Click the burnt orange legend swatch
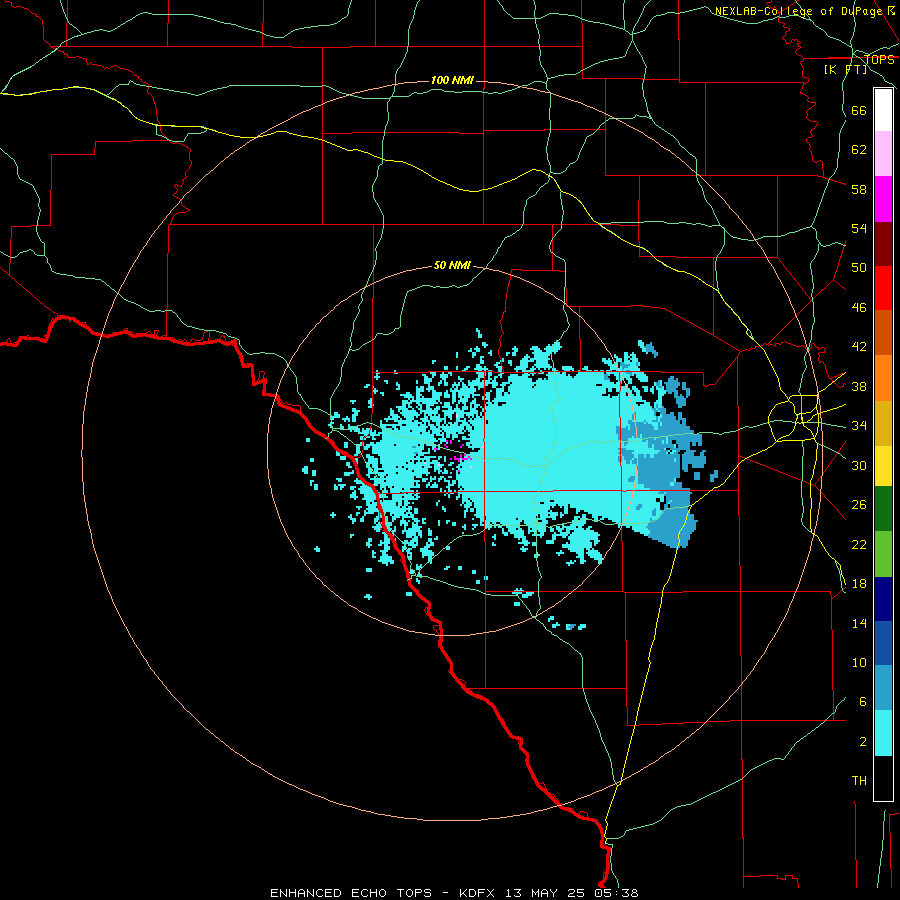The width and height of the screenshot is (900, 900). pyautogui.click(x=883, y=332)
